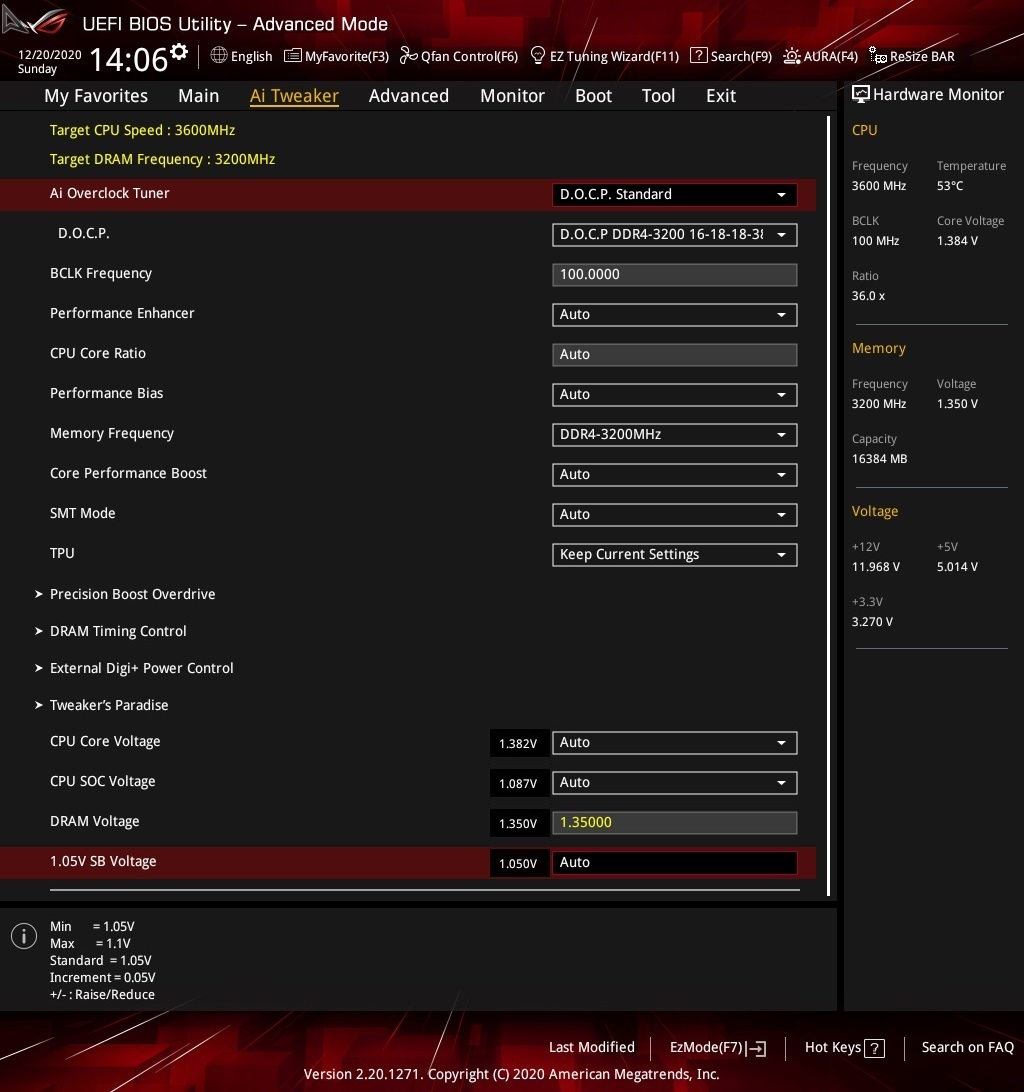
Task: Click the Hot Keys question mark icon
Action: tap(874, 1048)
